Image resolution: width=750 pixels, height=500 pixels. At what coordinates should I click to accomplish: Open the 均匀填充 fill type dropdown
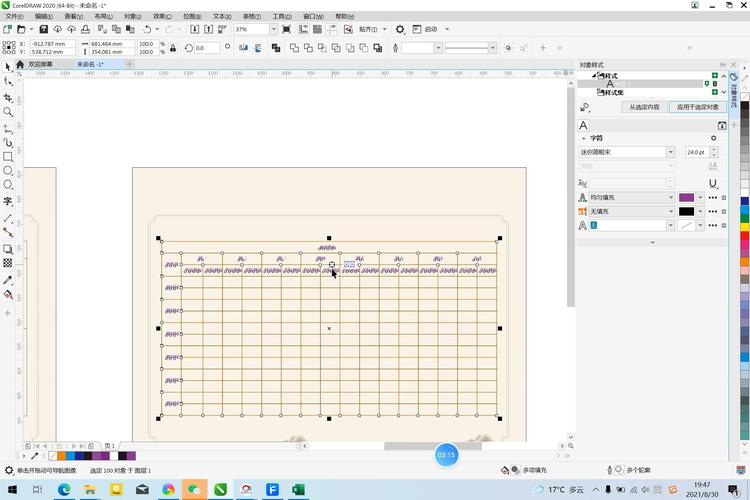[x=670, y=197]
